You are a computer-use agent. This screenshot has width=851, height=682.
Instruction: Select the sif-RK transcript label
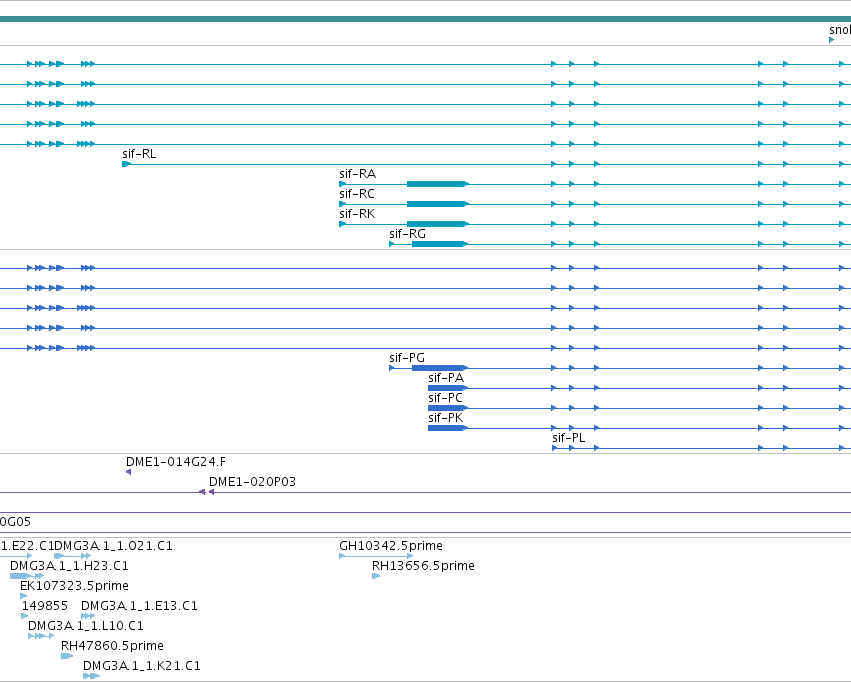pyautogui.click(x=357, y=214)
